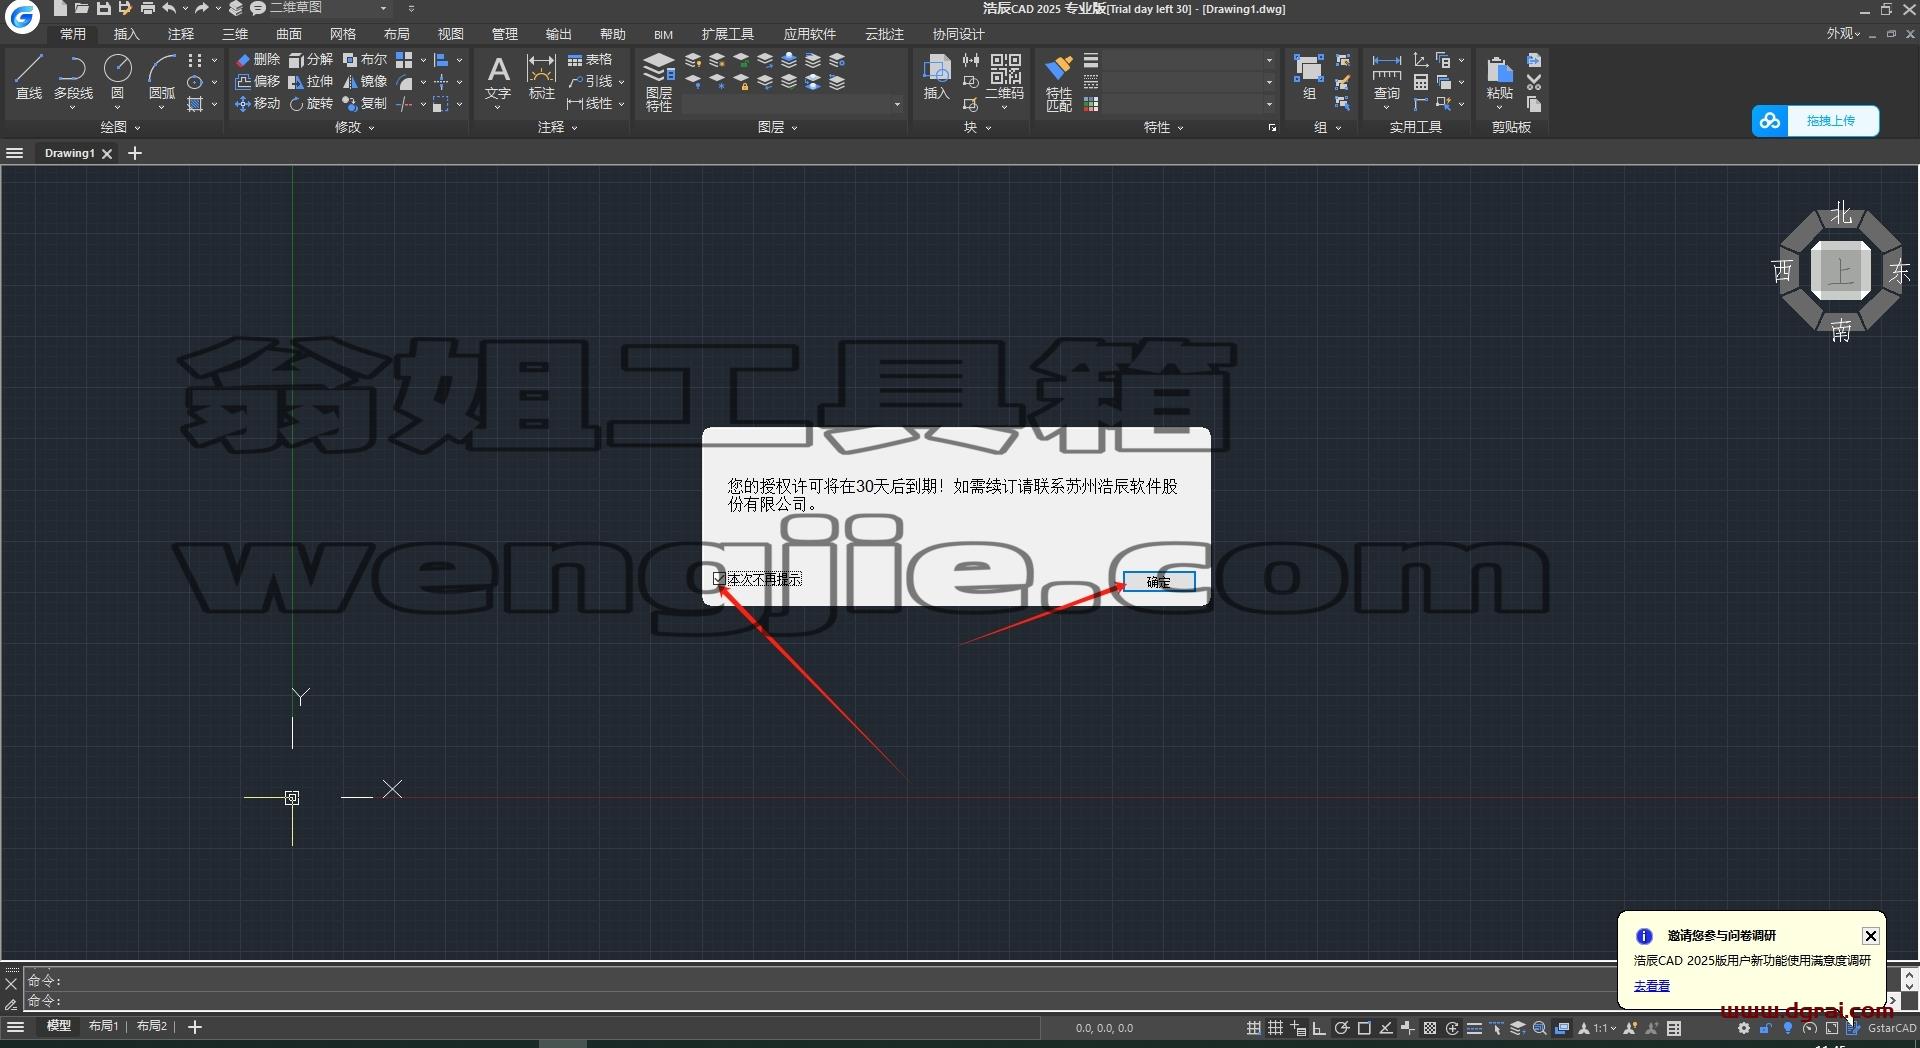
Task: Open the 扩展工具 ribbon tab
Action: tap(728, 34)
